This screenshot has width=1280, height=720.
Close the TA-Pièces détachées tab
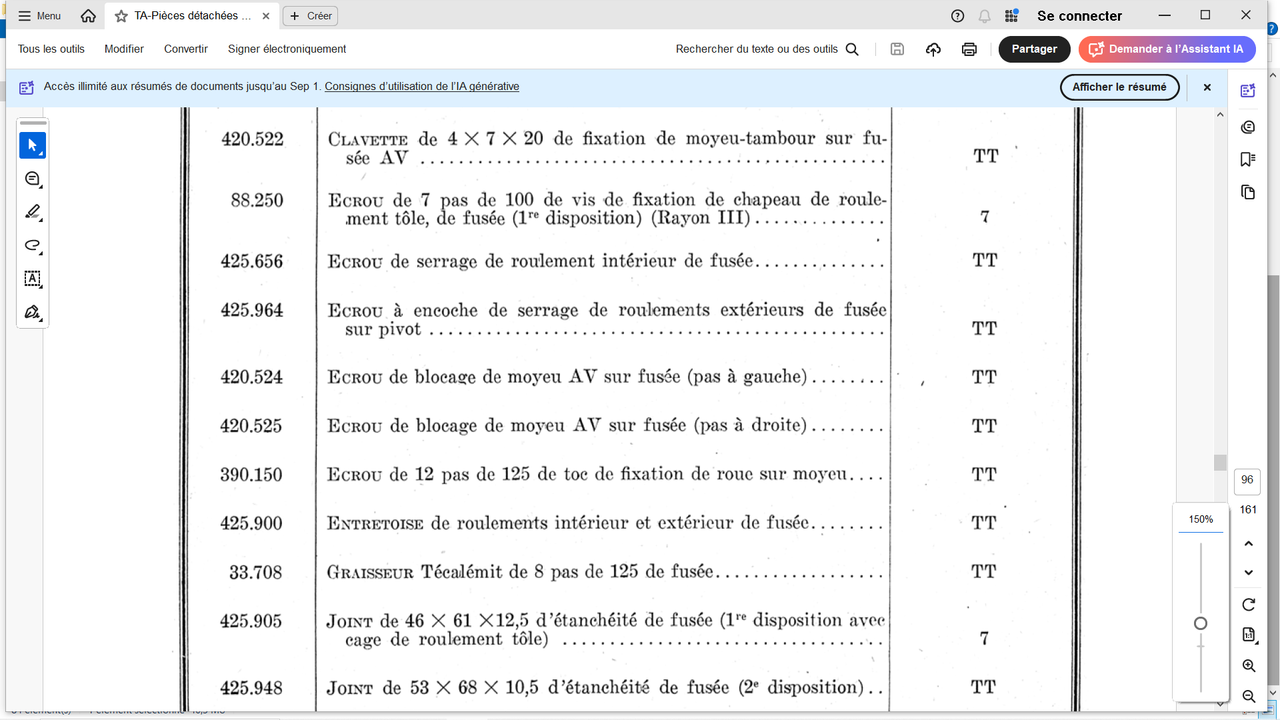point(266,16)
